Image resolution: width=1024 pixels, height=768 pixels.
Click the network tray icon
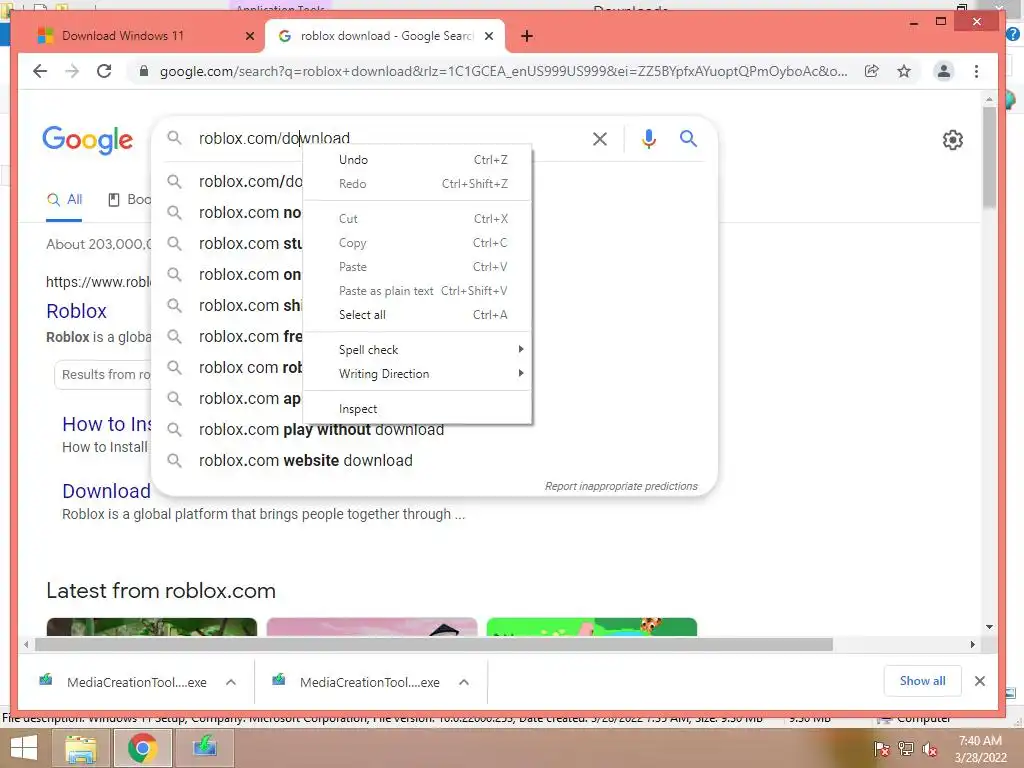coord(906,749)
